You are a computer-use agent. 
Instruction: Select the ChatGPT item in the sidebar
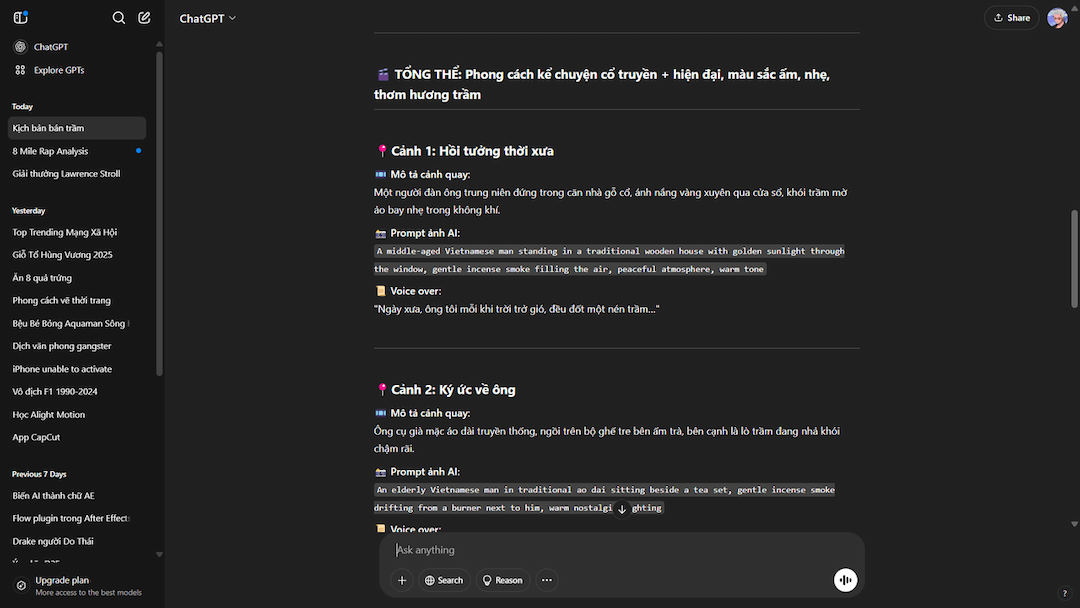click(x=51, y=47)
